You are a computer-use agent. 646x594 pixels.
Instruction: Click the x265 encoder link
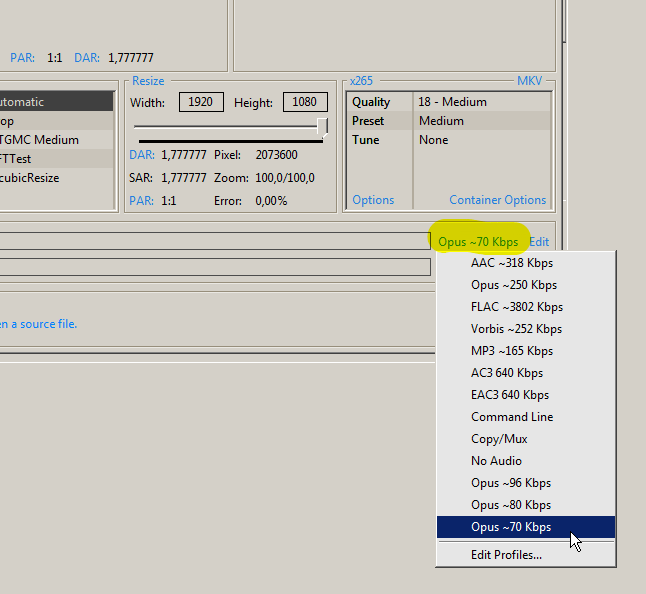coord(361,81)
